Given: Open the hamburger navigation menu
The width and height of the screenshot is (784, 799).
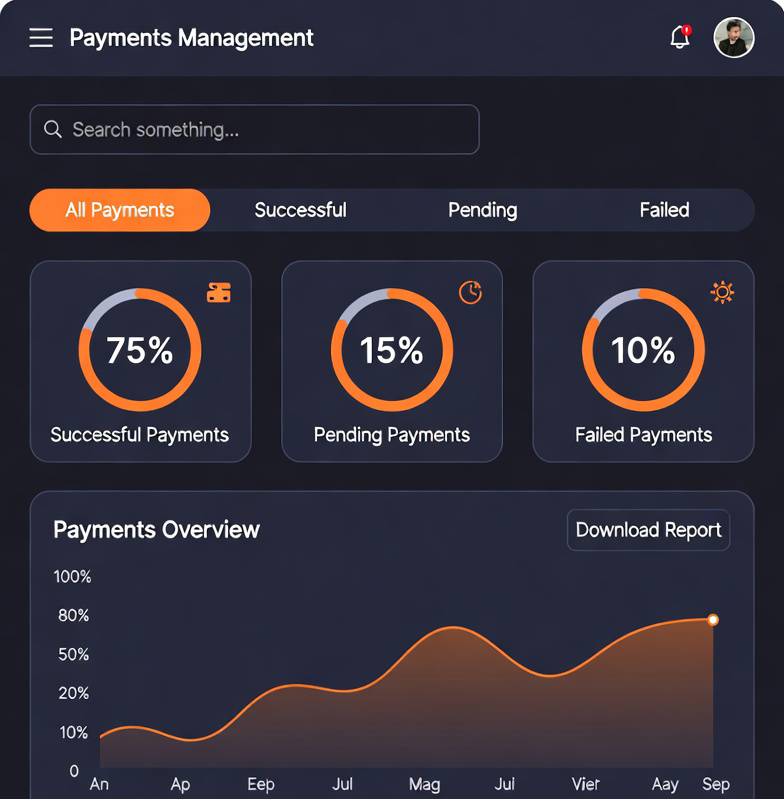Looking at the screenshot, I should (41, 38).
